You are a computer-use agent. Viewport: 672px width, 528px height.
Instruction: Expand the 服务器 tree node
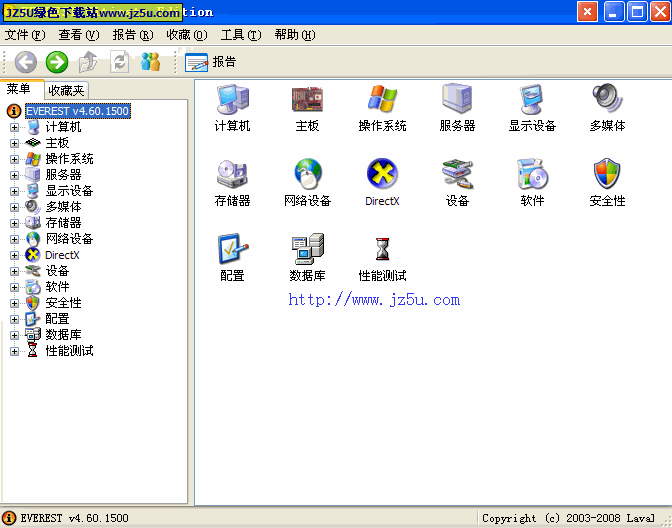[x=14, y=175]
